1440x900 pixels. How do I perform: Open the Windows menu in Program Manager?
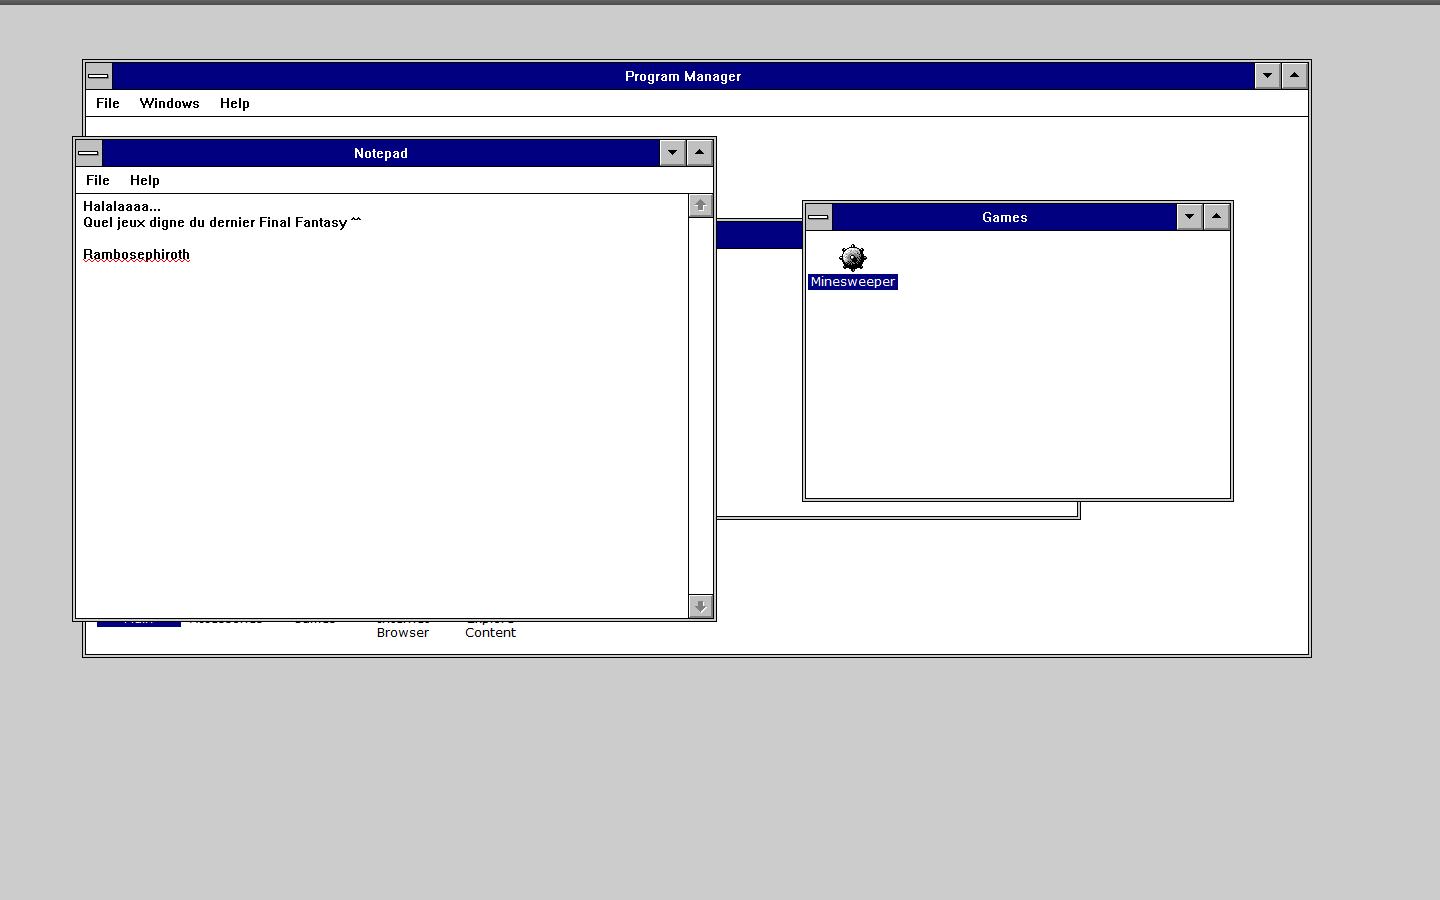[x=169, y=103]
